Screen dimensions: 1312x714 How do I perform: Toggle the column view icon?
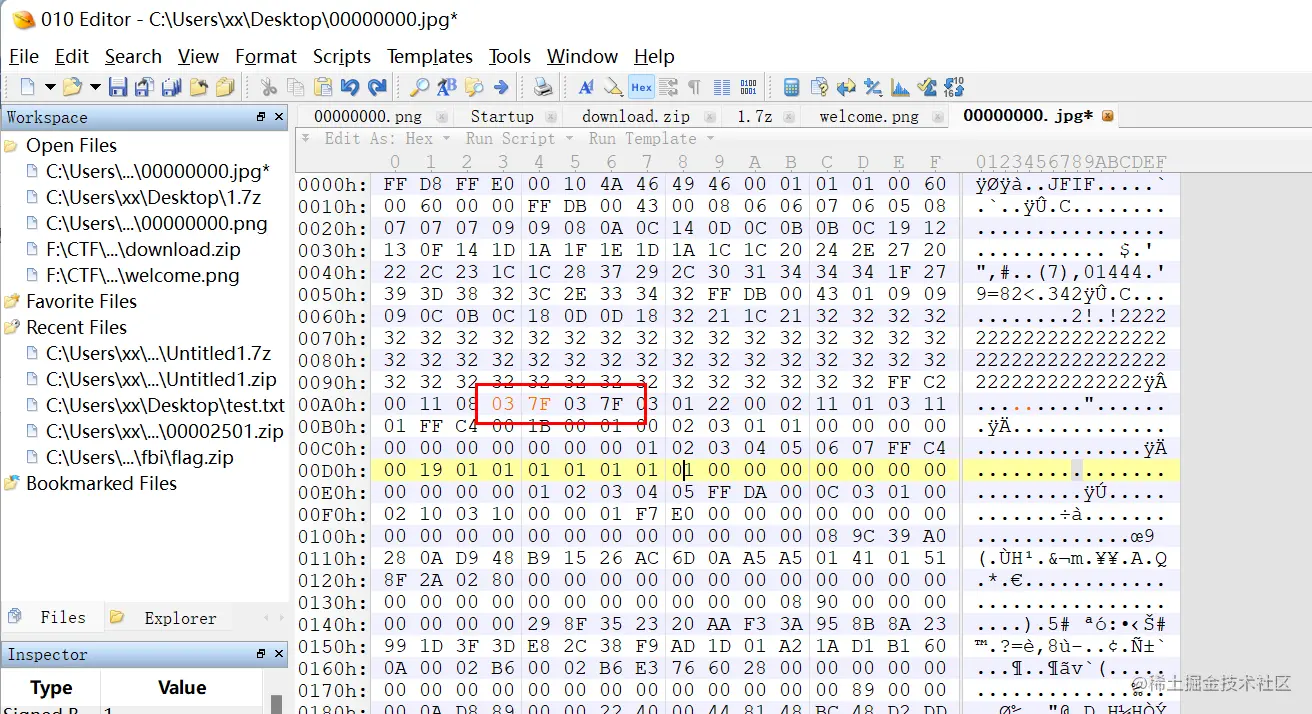[721, 87]
